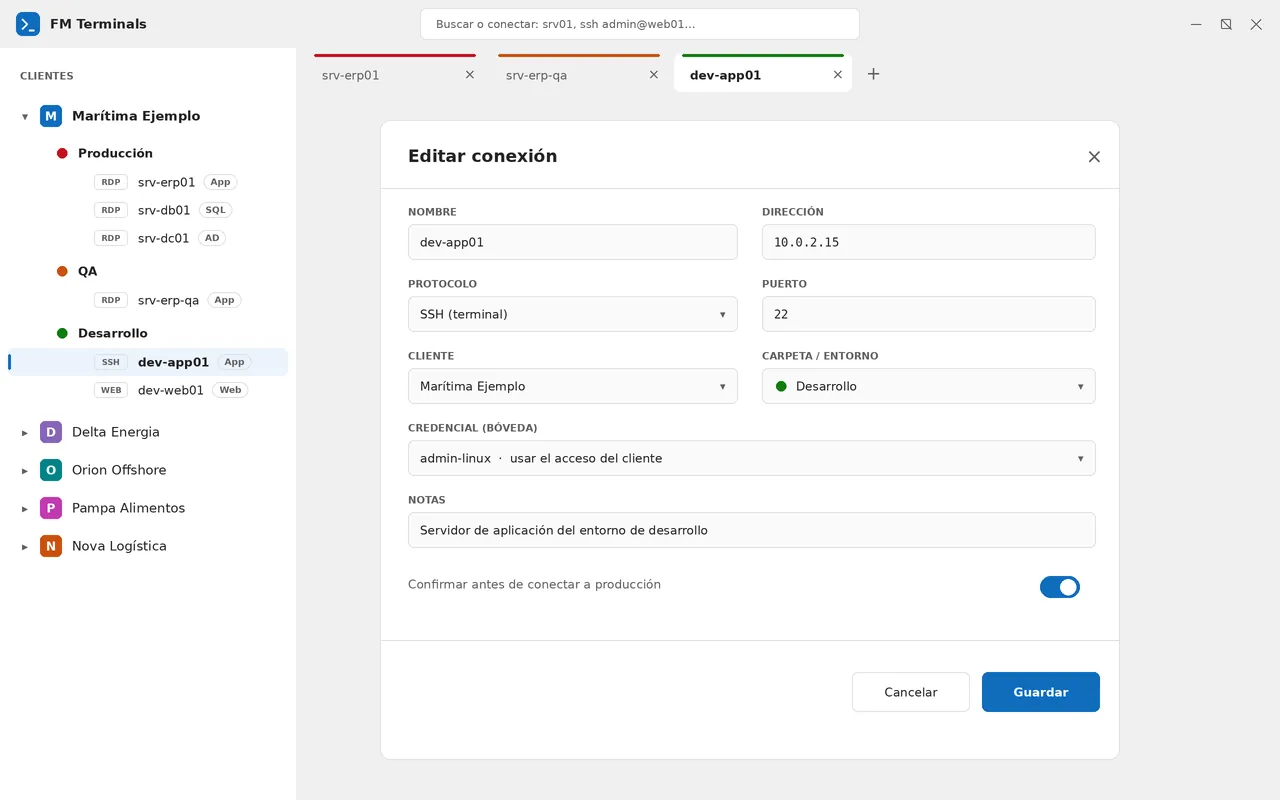Add a new tab with plus icon
Screen dimensions: 1280x800
click(873, 74)
